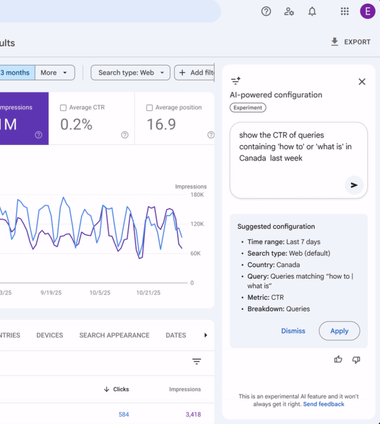This screenshot has width=380, height=424.
Task: Open the table filter rows icon
Action: tap(197, 361)
